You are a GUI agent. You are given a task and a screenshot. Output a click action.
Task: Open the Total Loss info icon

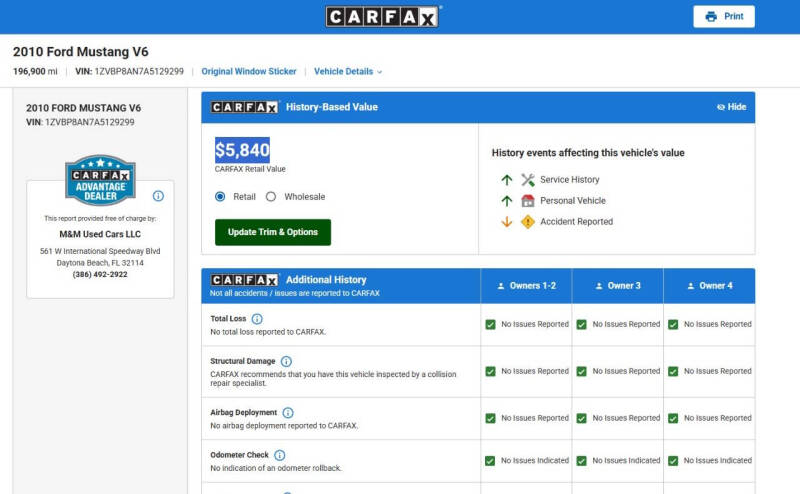click(x=257, y=319)
